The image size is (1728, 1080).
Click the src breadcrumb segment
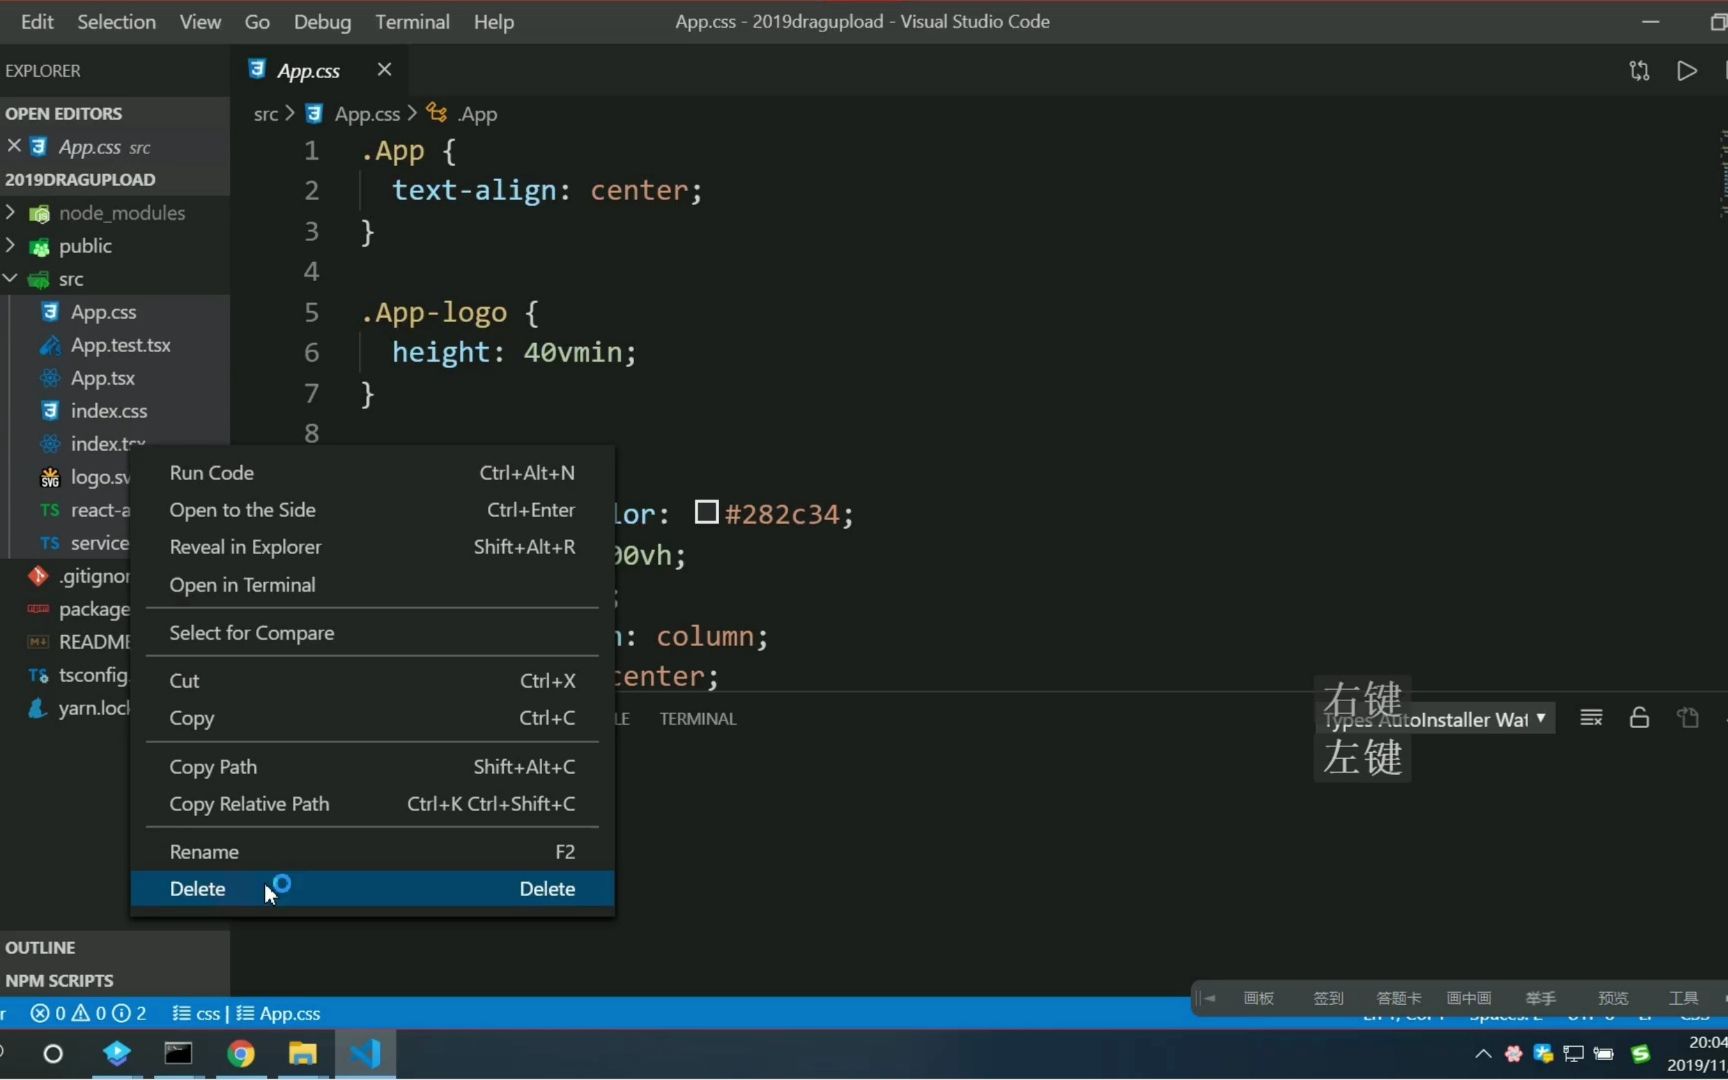click(x=265, y=114)
